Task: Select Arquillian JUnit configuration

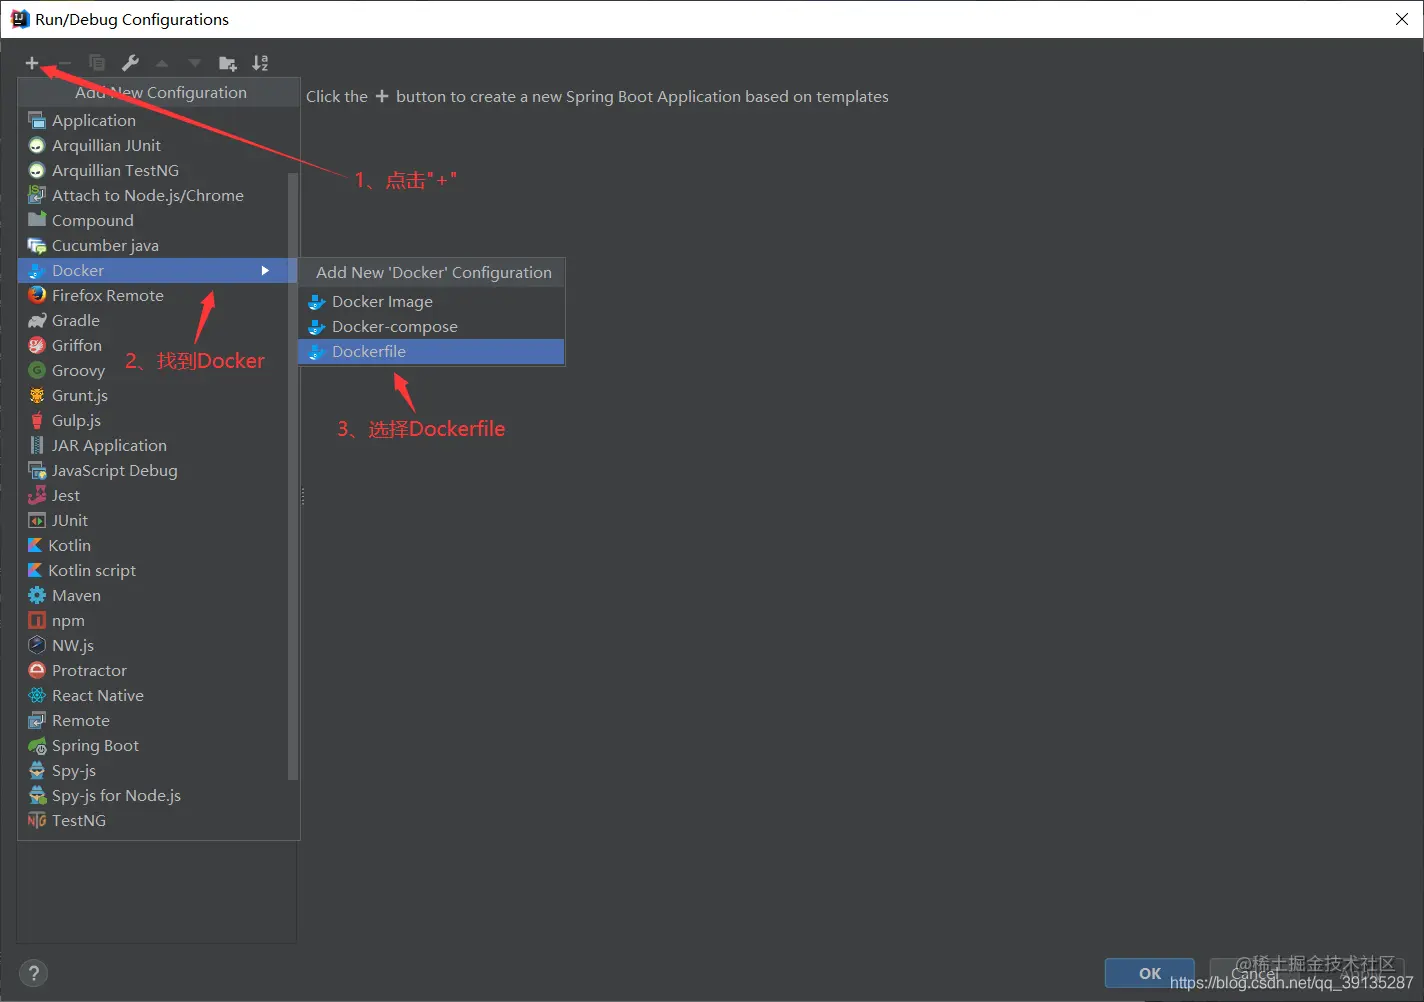Action: coord(158,145)
